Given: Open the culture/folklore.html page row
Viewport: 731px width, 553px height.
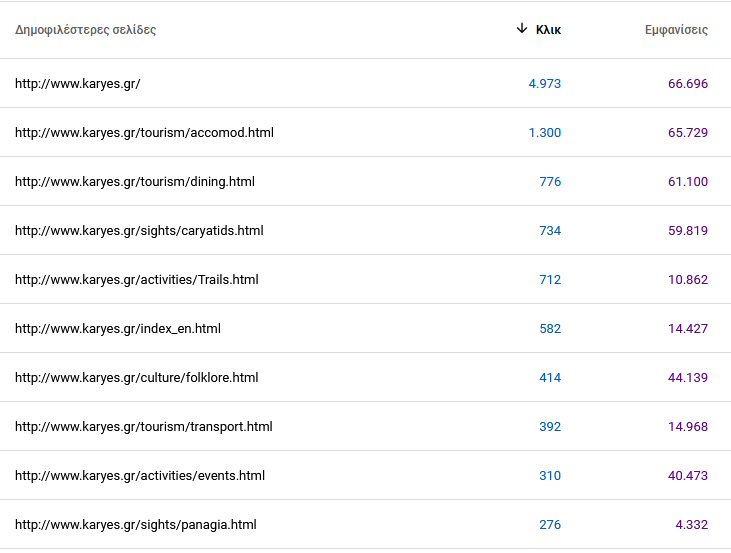Looking at the screenshot, I should pos(366,377).
